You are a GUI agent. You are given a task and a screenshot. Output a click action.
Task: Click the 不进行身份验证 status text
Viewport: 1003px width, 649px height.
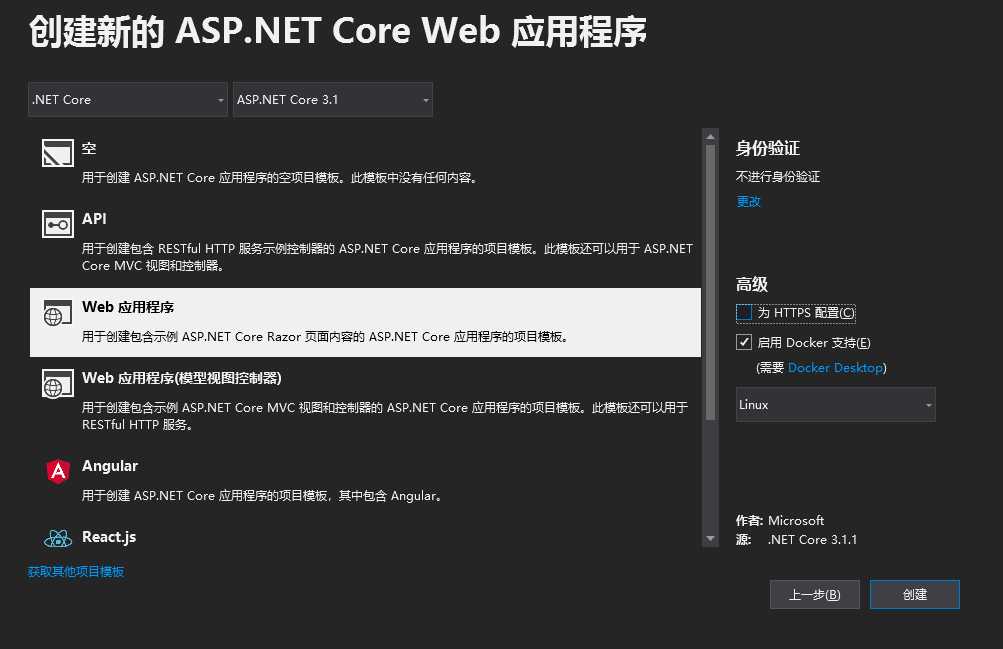tap(778, 176)
